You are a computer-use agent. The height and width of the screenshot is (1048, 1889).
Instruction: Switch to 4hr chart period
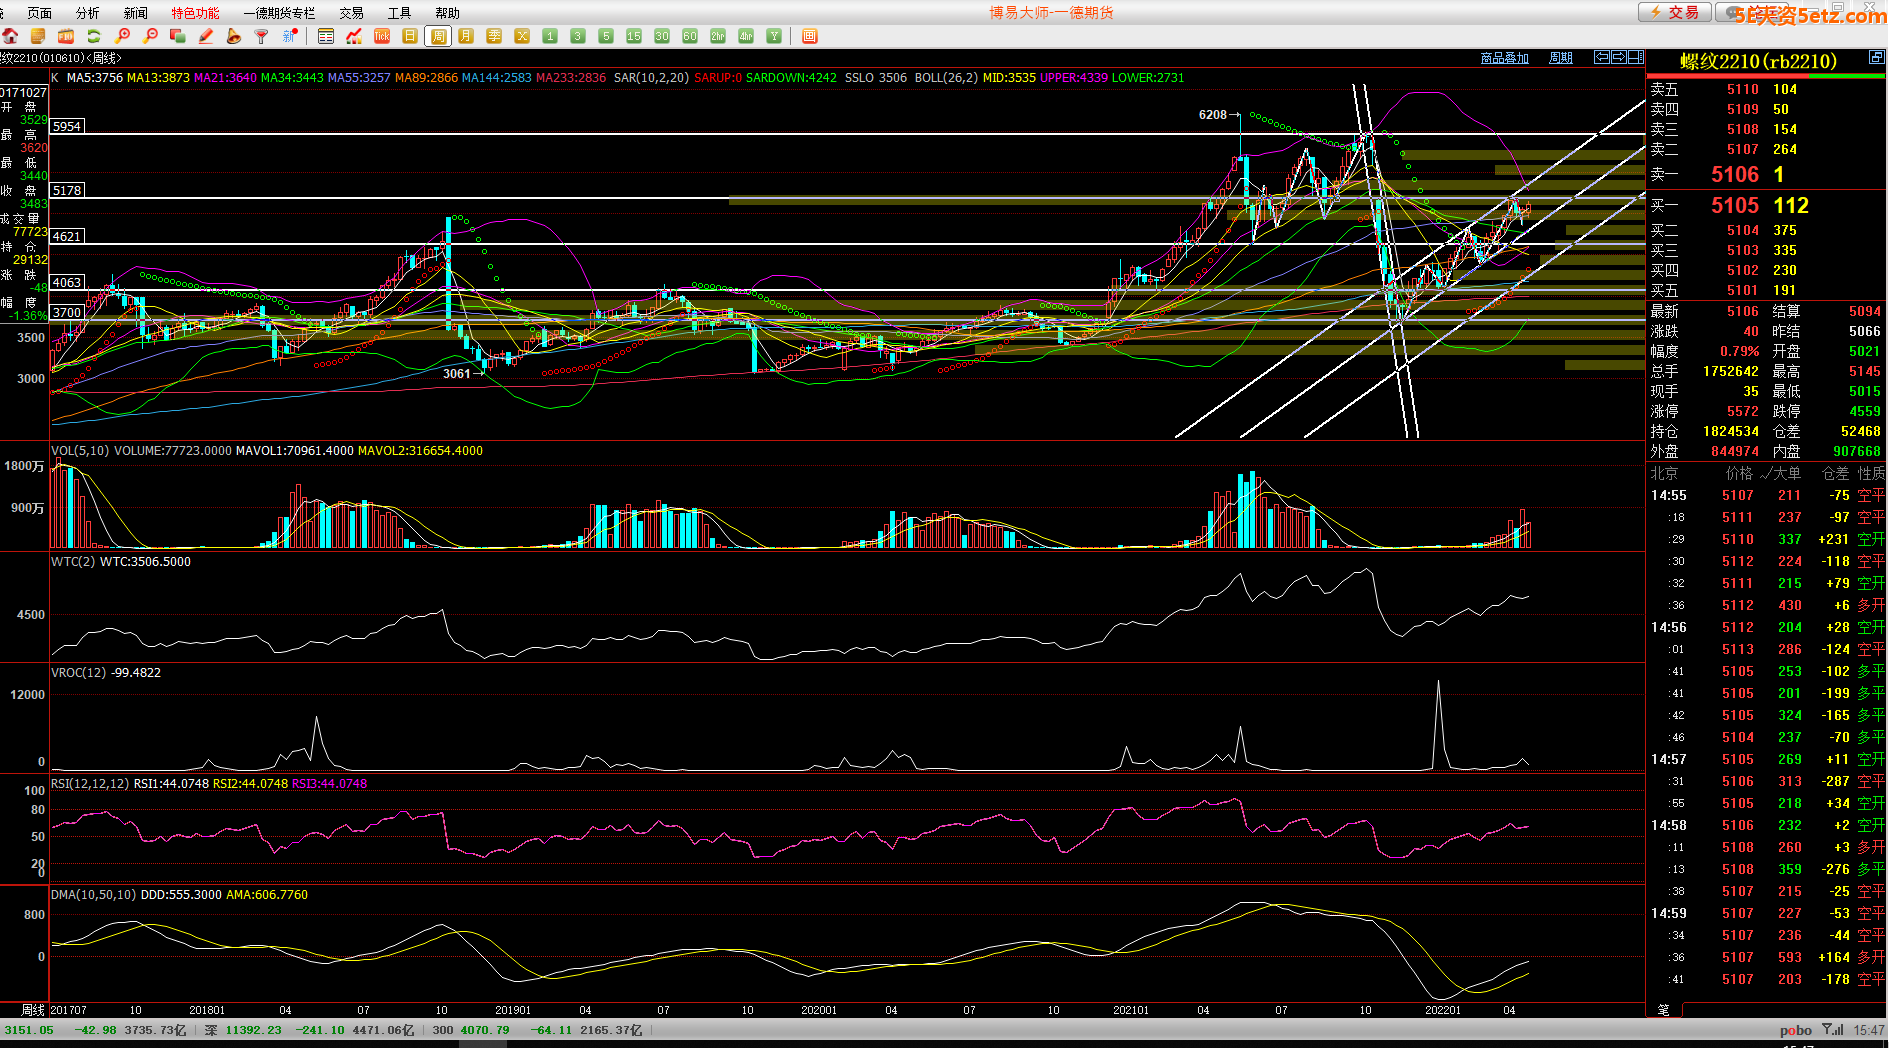(746, 36)
